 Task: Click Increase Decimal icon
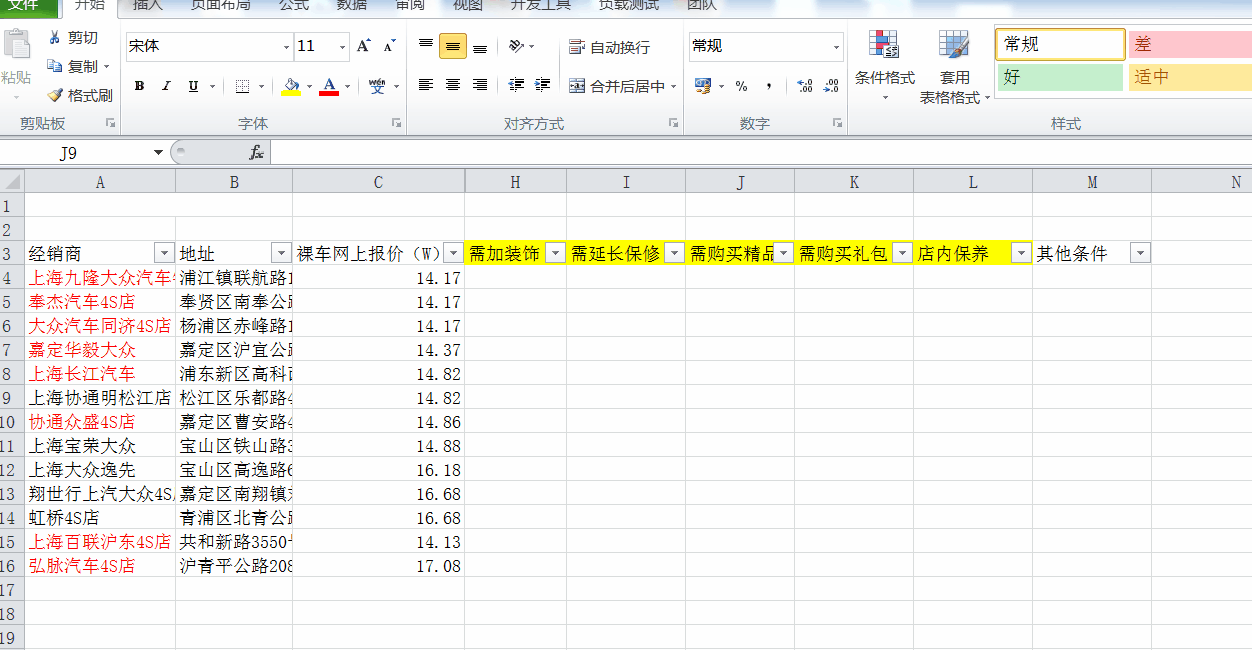[x=805, y=87]
